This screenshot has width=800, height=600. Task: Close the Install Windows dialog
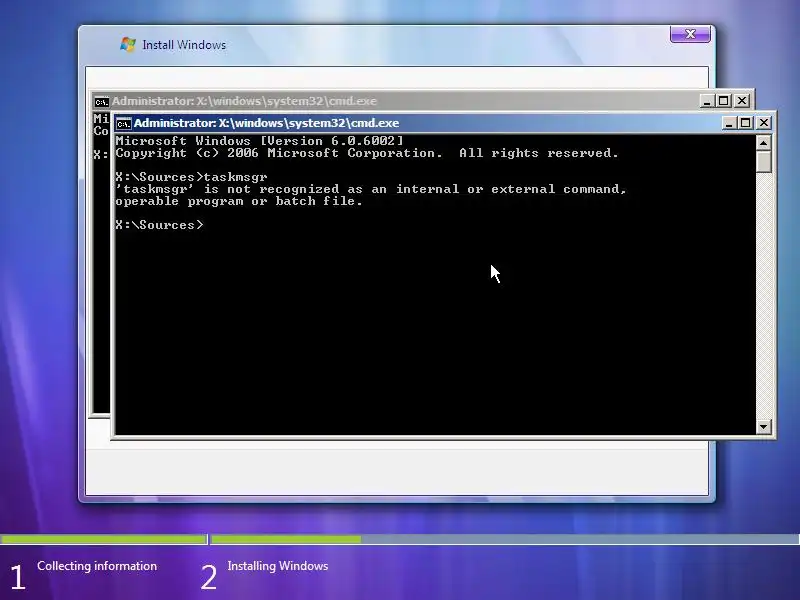click(690, 34)
